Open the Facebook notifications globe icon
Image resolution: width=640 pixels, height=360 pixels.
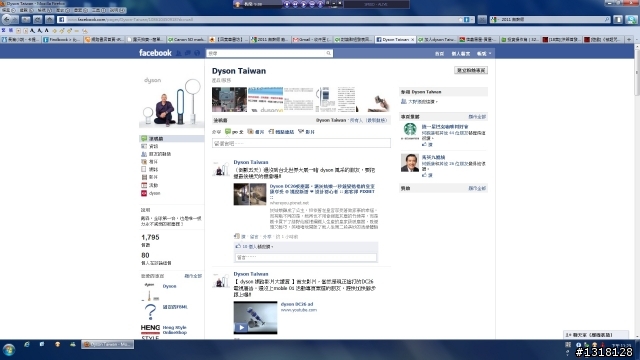(197, 53)
